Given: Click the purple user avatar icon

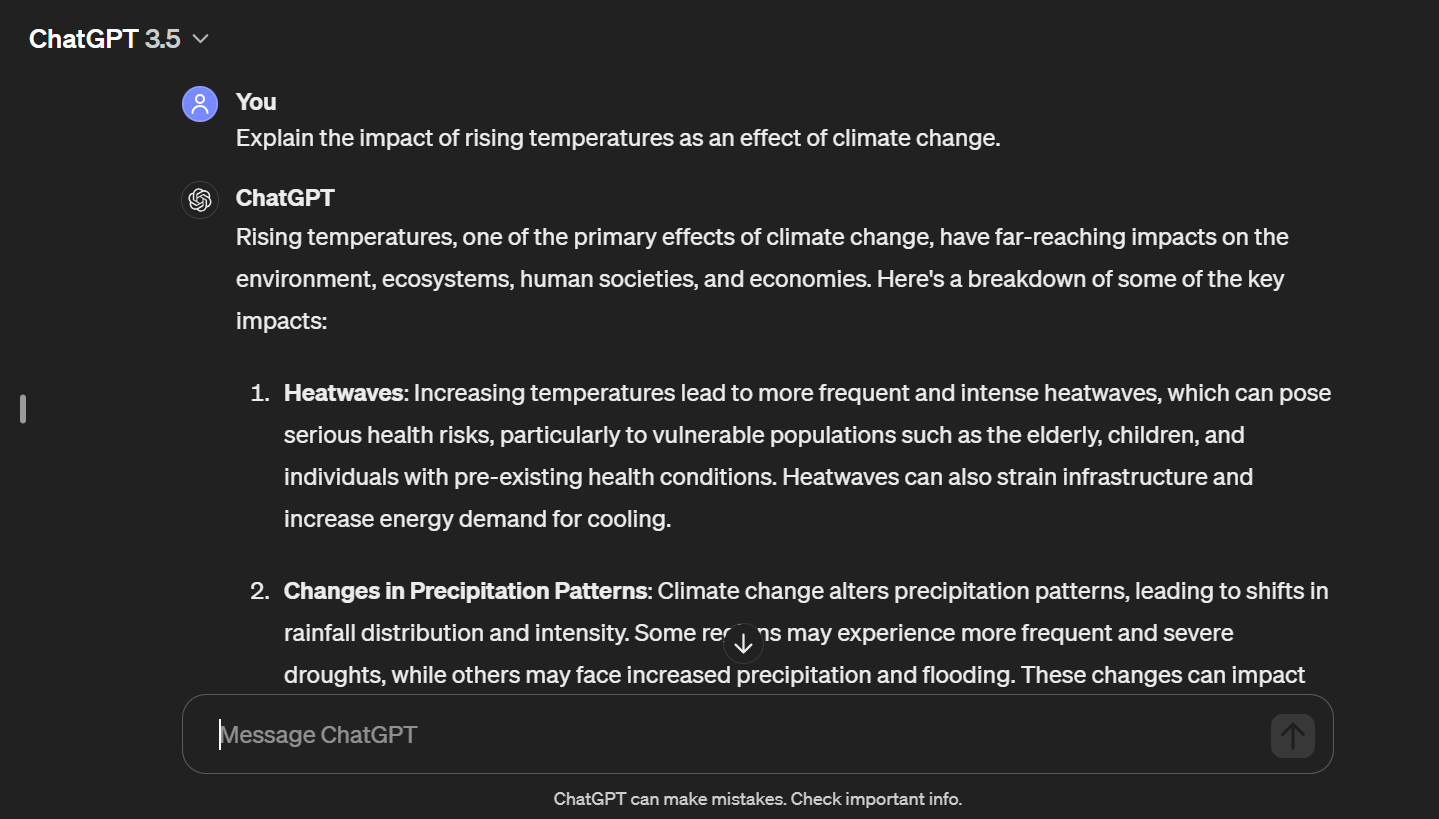Looking at the screenshot, I should click(200, 103).
